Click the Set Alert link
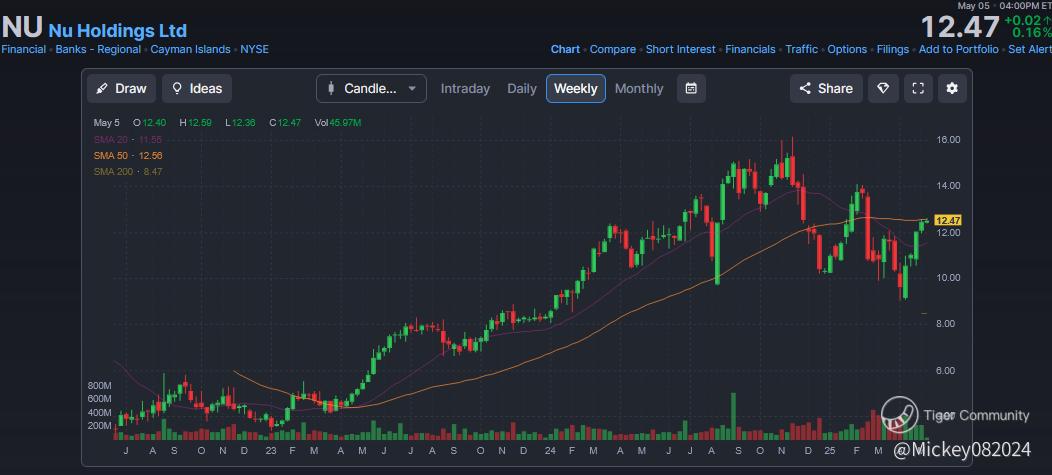The image size is (1052, 475). [x=1030, y=49]
